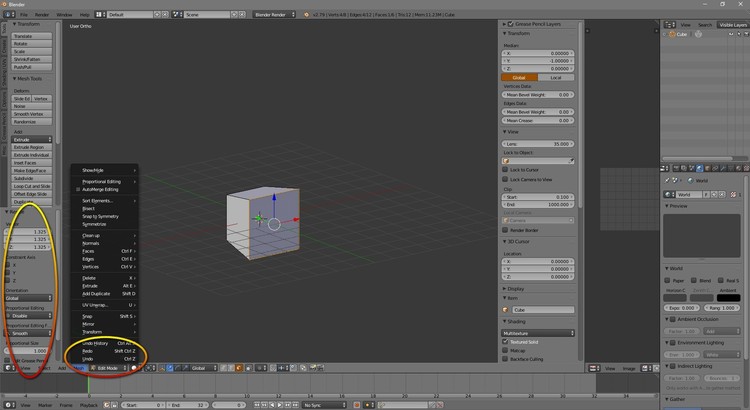The width and height of the screenshot is (750, 410).
Task: Click the viewport shading sphere icon
Action: [x=134, y=368]
